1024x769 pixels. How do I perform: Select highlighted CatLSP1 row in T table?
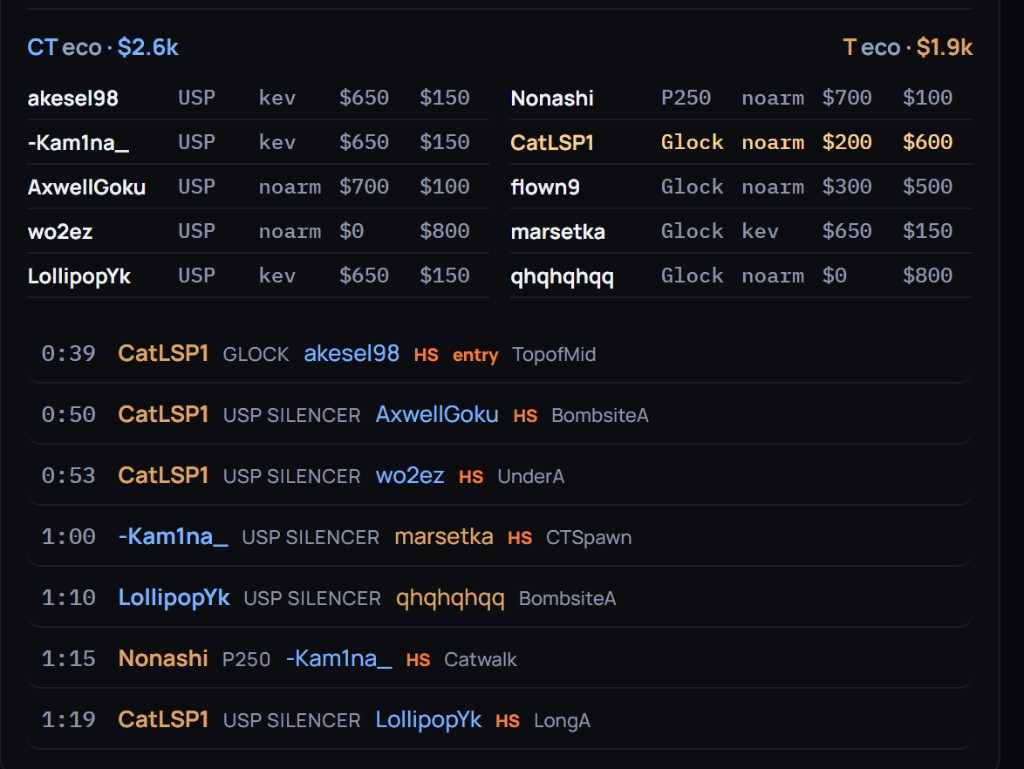point(741,142)
